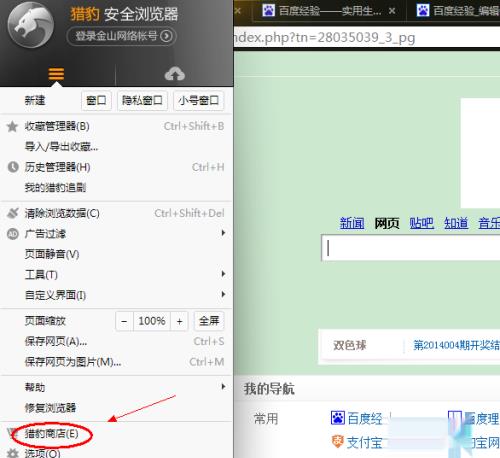The image size is (500, 458).
Task: Select 修复浏览器 menu entry
Action: (115, 408)
